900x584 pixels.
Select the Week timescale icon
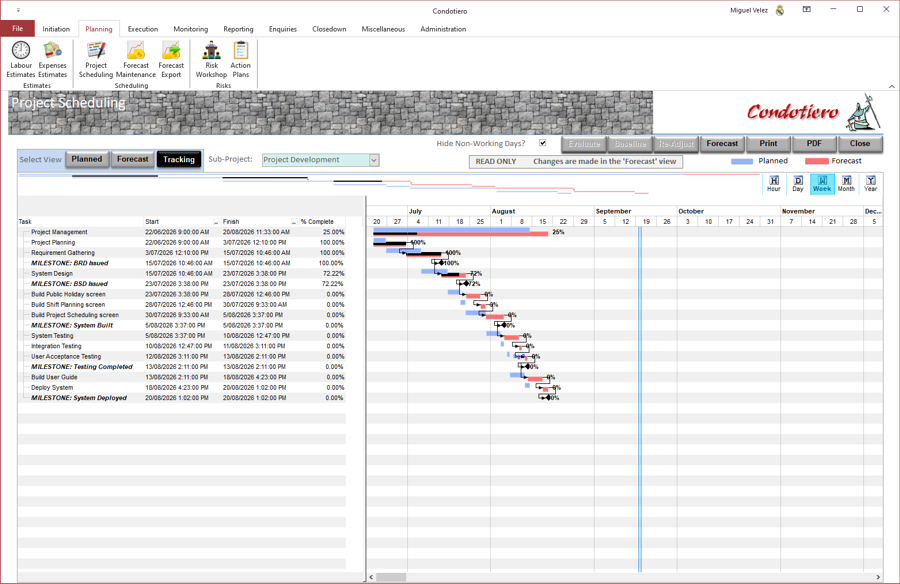pyautogui.click(x=822, y=184)
